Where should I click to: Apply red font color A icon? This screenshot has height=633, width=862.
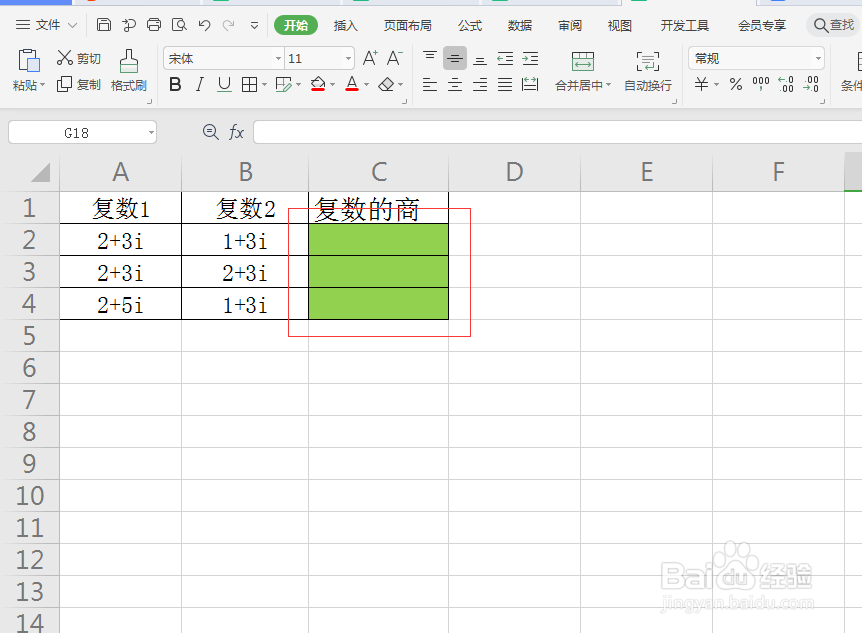pos(352,85)
